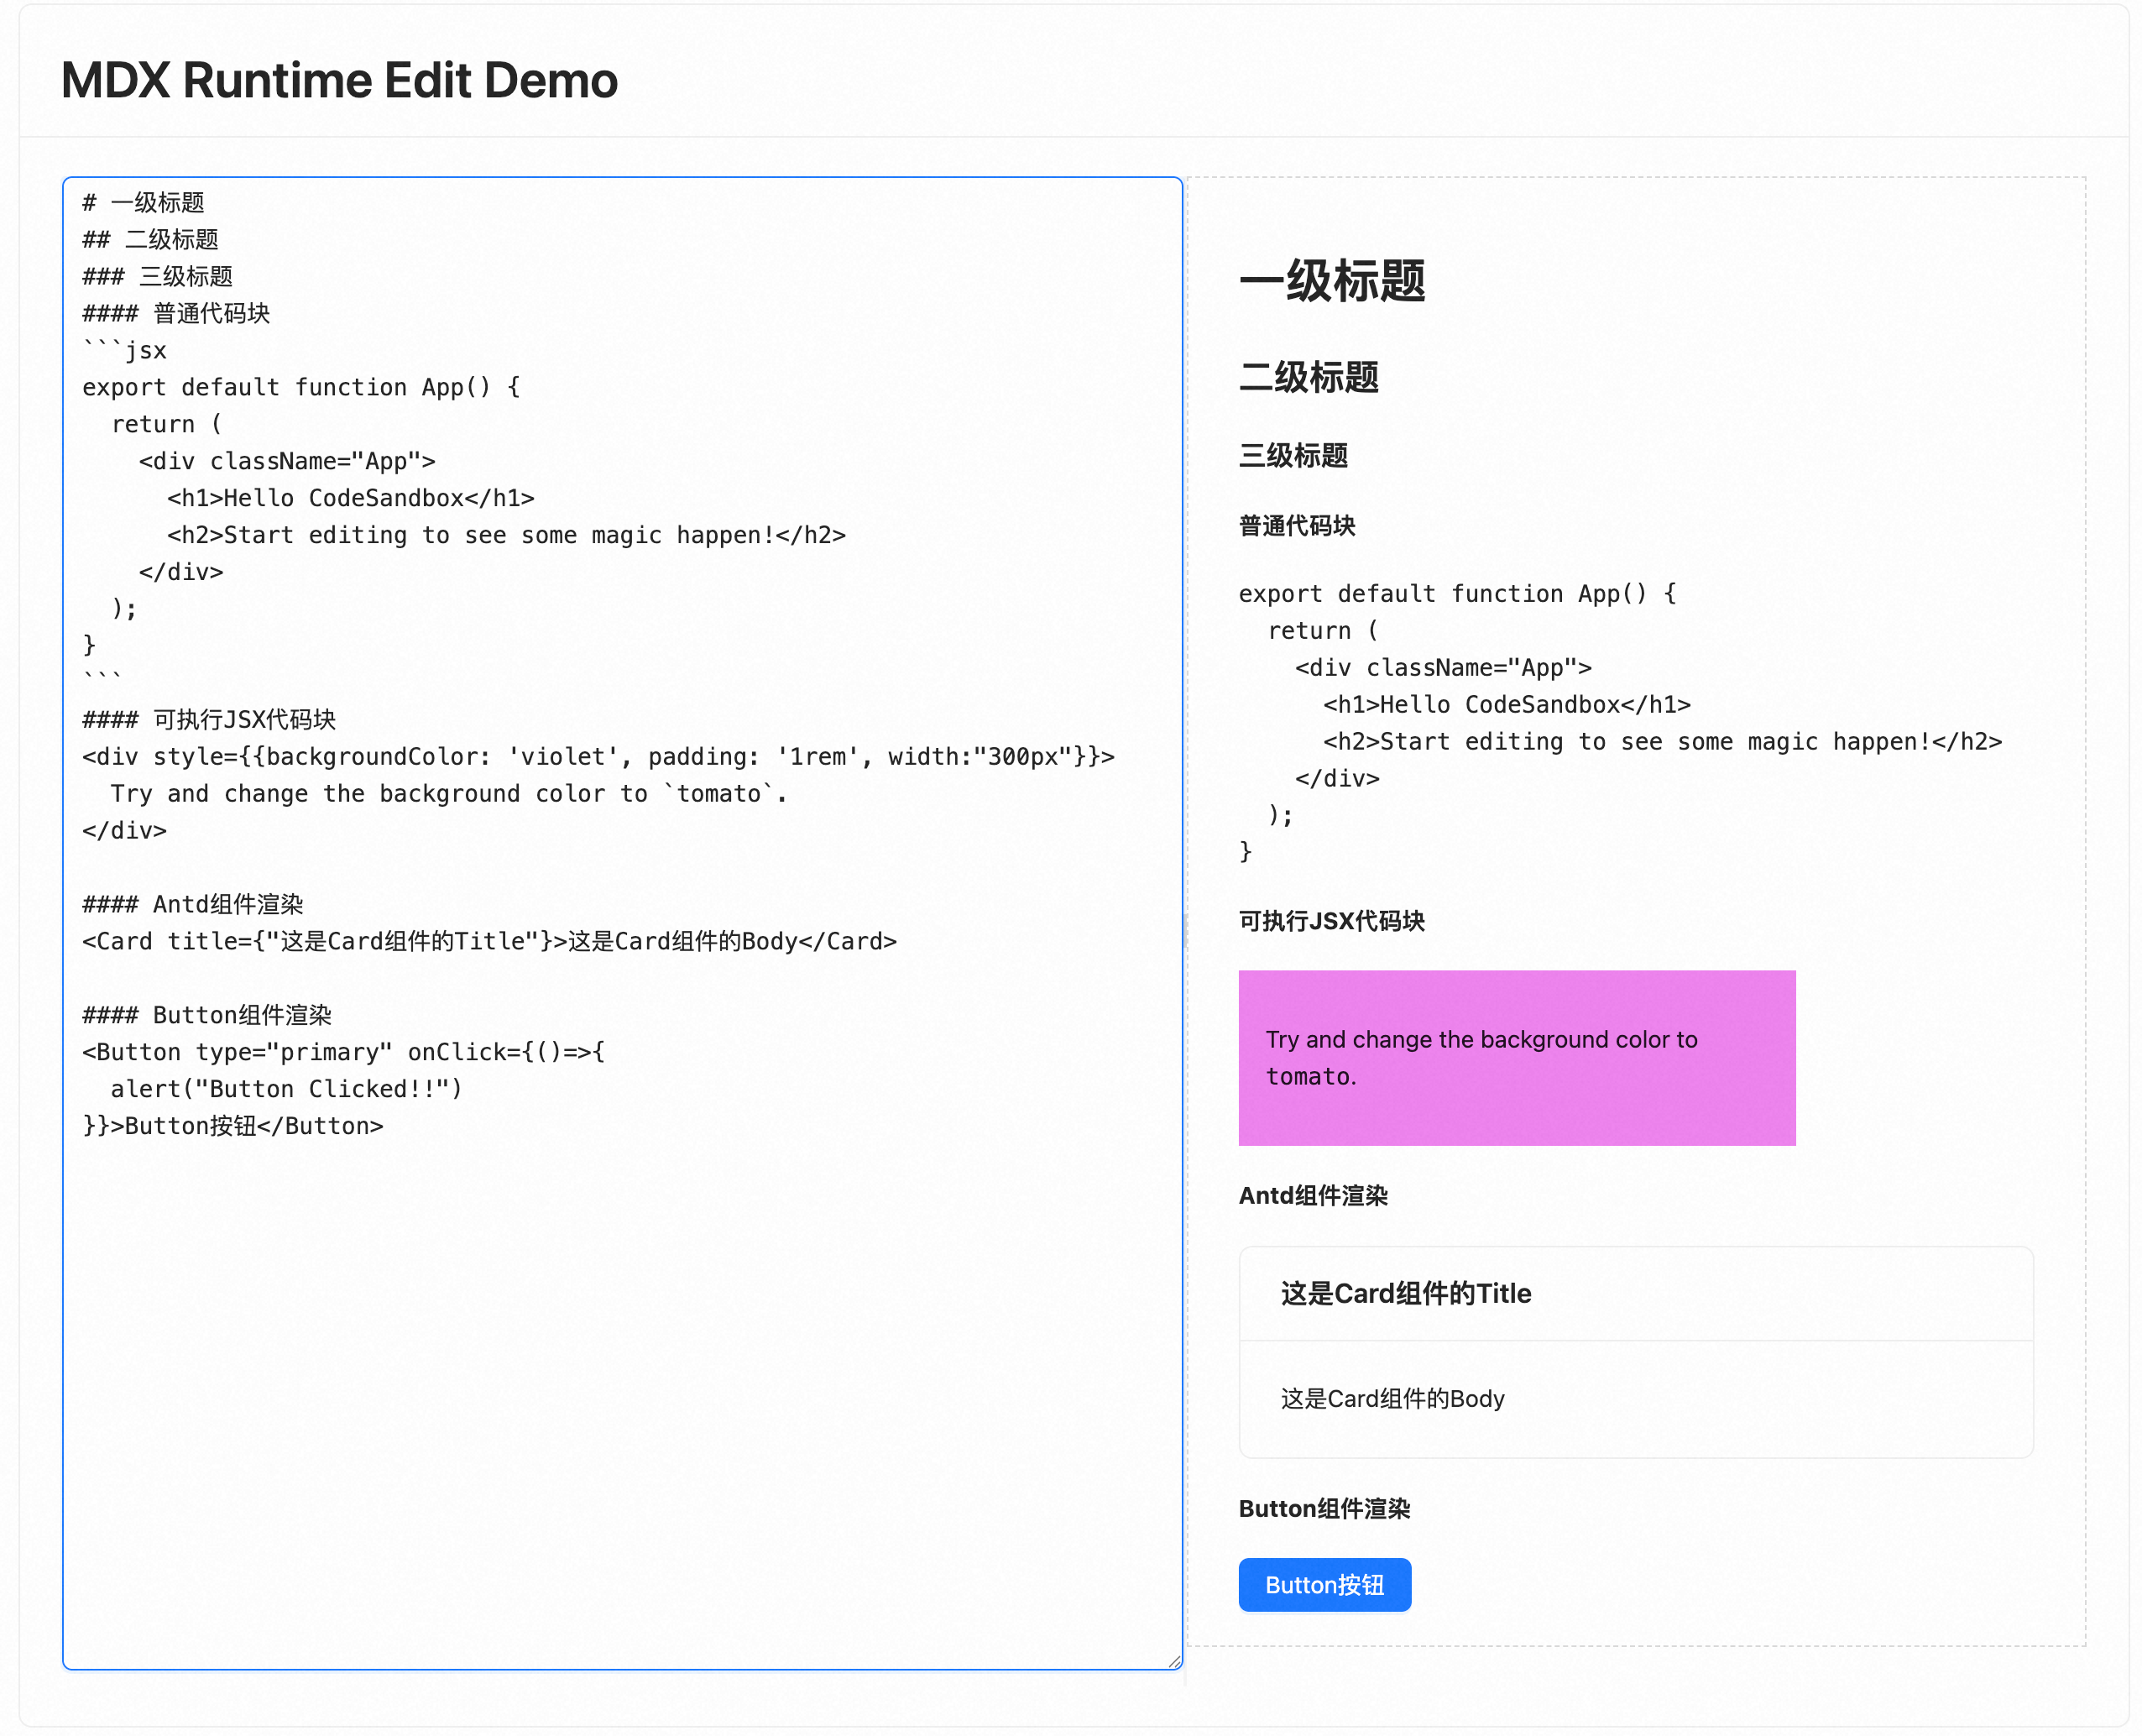Click the violet background box in preview
Image resolution: width=2142 pixels, height=1736 pixels.
pyautogui.click(x=1516, y=1058)
